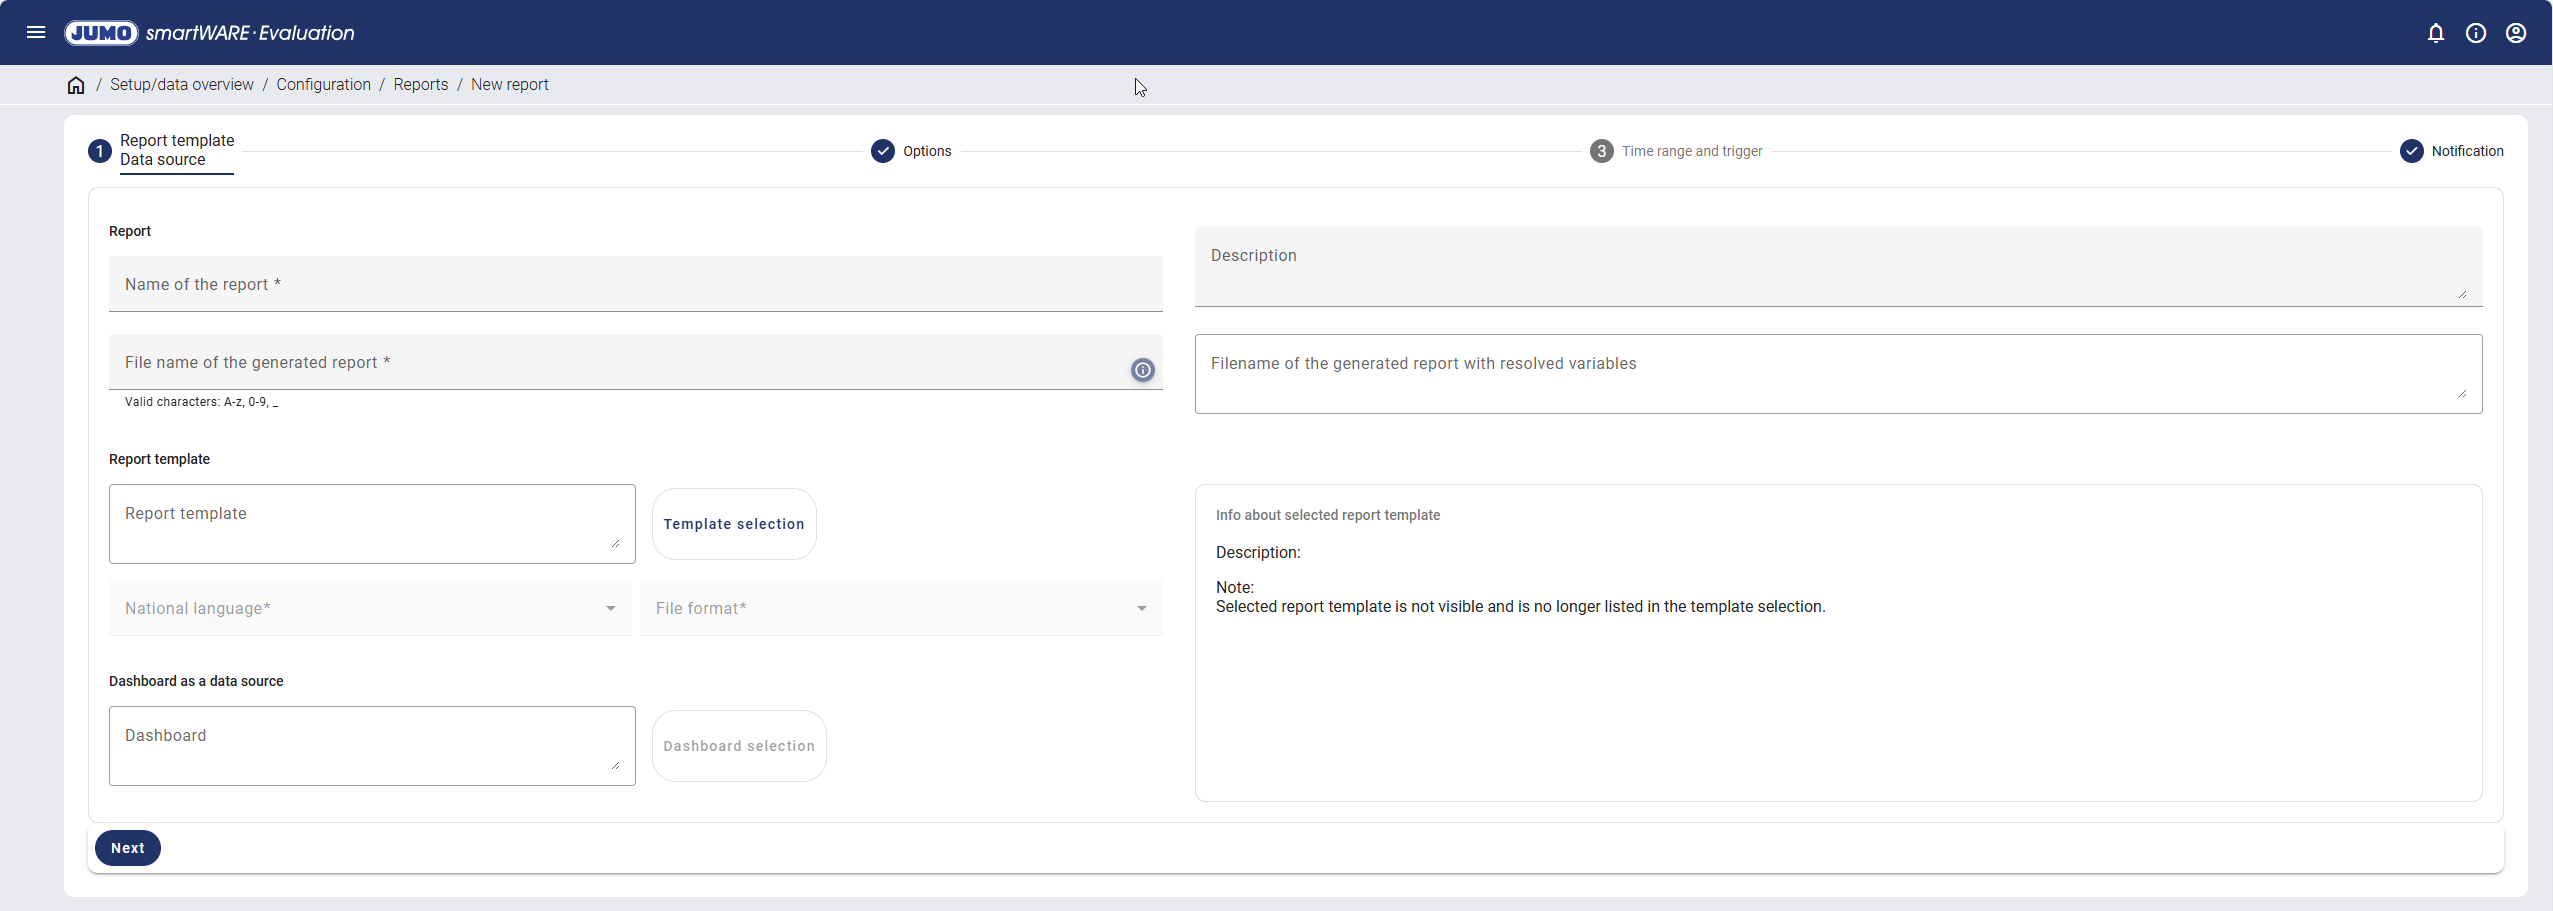Image resolution: width=2553 pixels, height=911 pixels.
Task: Open the user account menu
Action: 2516,33
